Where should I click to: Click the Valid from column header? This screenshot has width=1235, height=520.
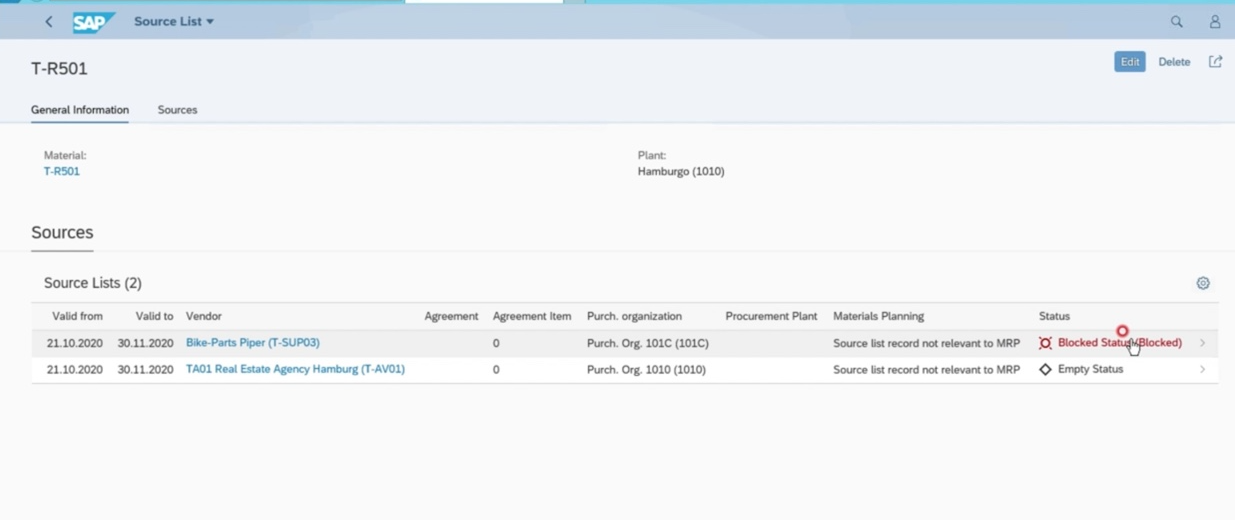tap(77, 316)
